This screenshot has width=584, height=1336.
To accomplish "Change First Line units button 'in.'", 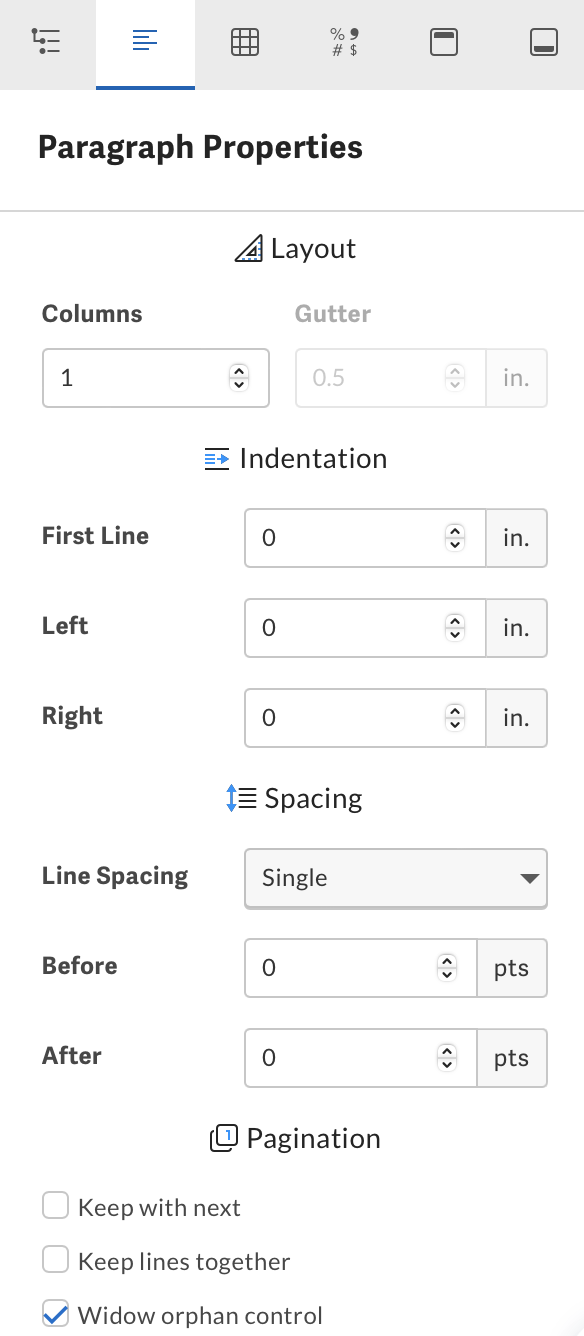I will point(516,538).
